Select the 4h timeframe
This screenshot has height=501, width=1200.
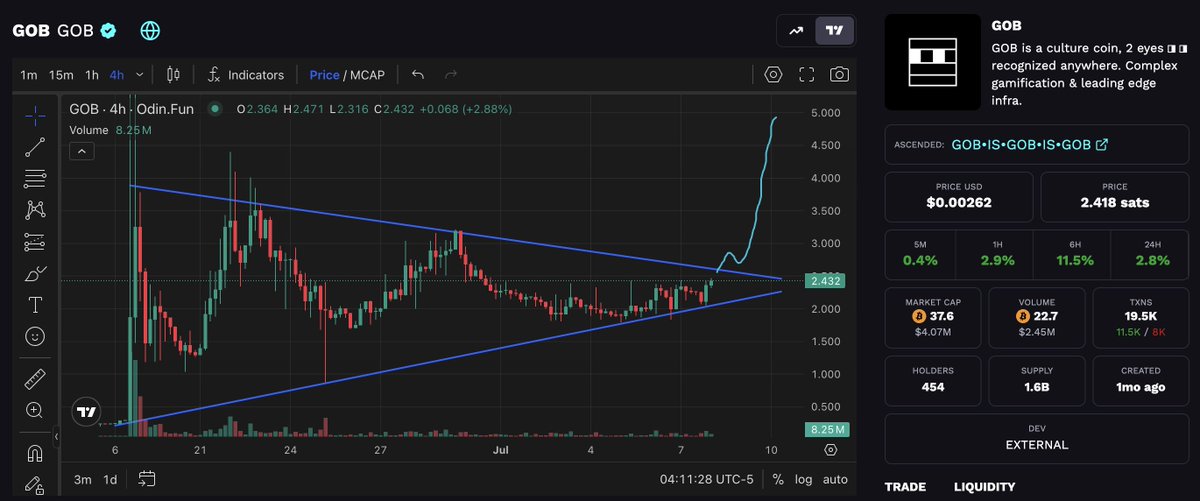117,75
